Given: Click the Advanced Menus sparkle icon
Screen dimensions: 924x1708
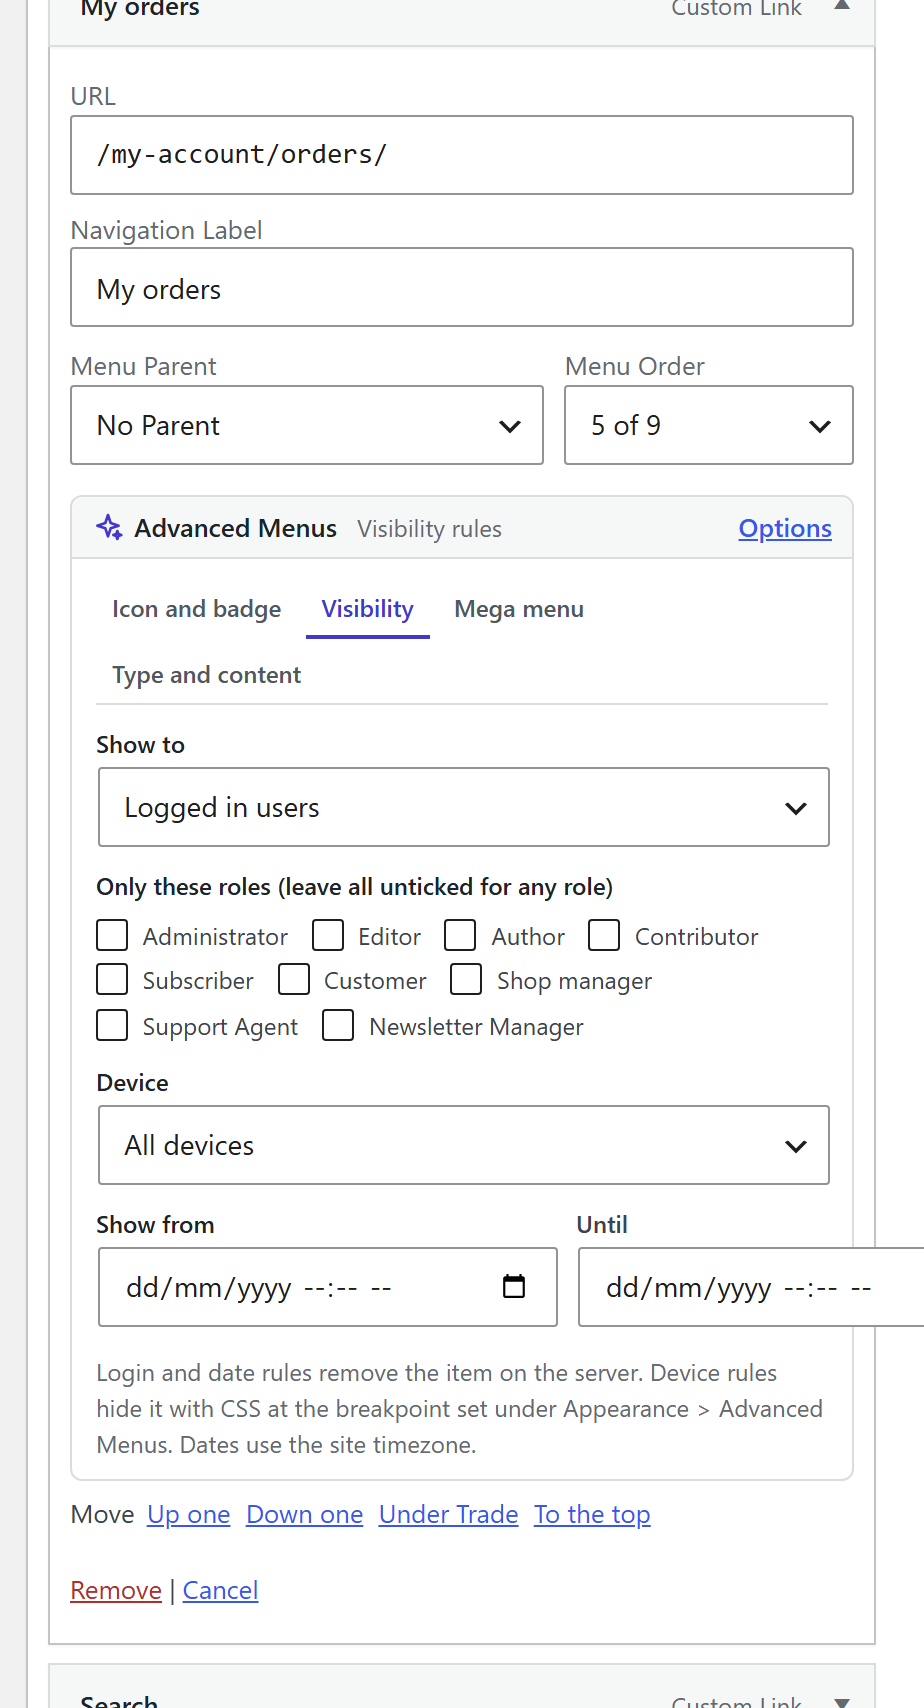Looking at the screenshot, I should [109, 527].
